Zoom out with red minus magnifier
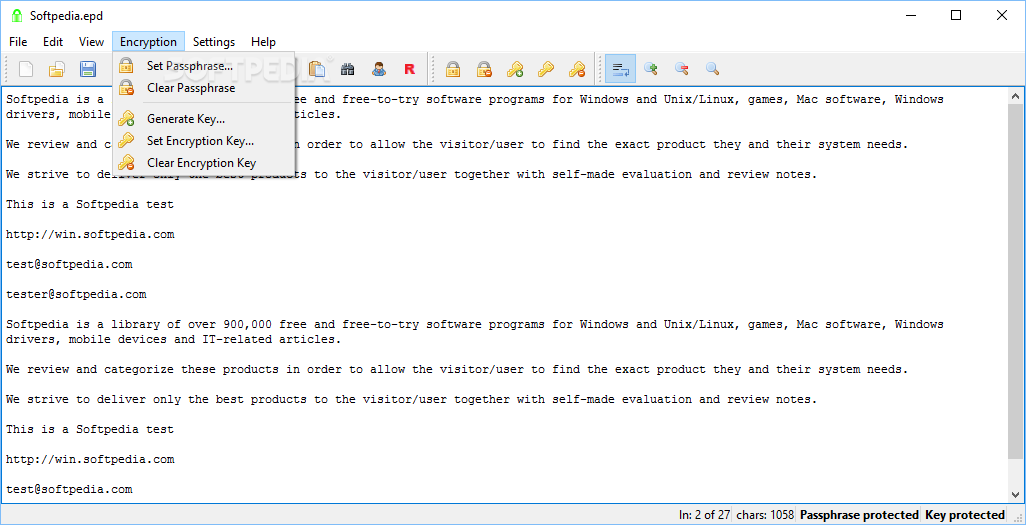The height and width of the screenshot is (525, 1026). tap(682, 69)
